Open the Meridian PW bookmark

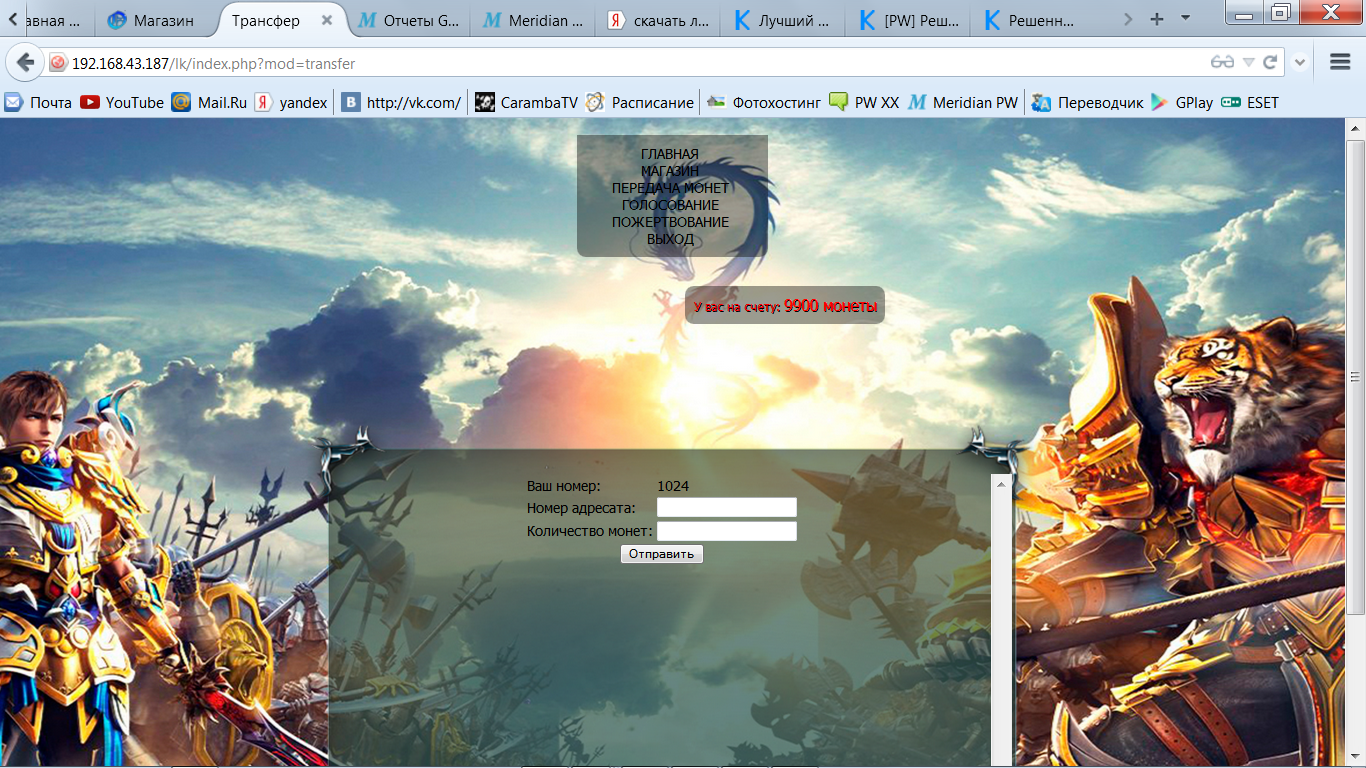pyautogui.click(x=963, y=102)
